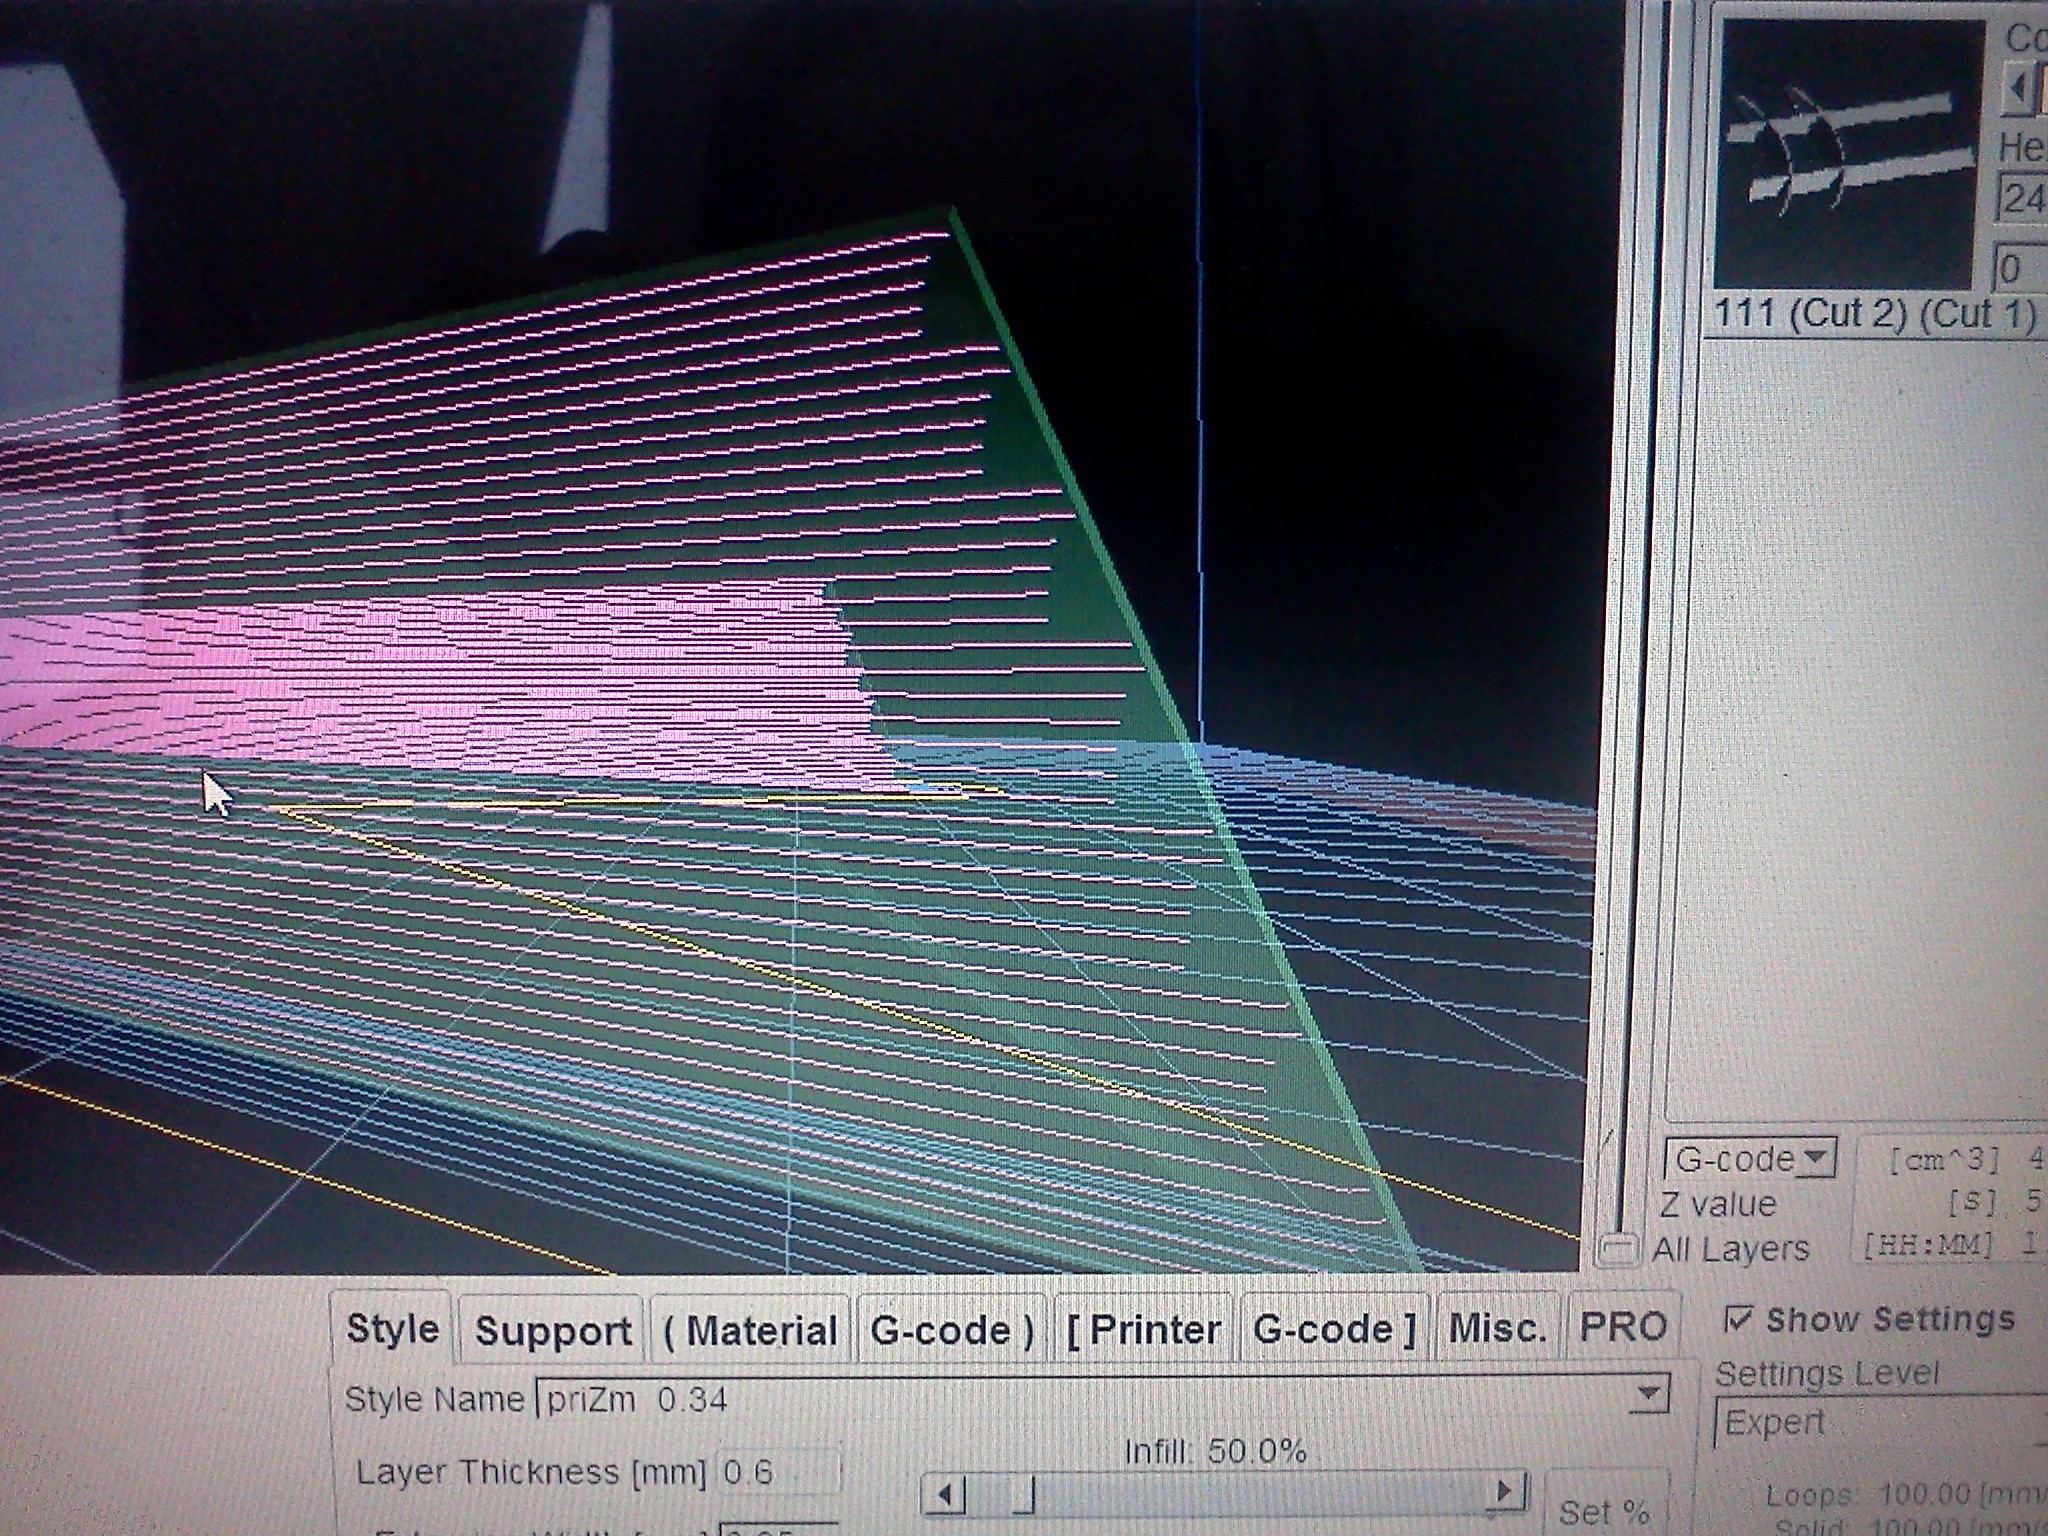Image resolution: width=2048 pixels, height=1536 pixels.
Task: Click the height value field showing 24
Action: tap(2022, 197)
